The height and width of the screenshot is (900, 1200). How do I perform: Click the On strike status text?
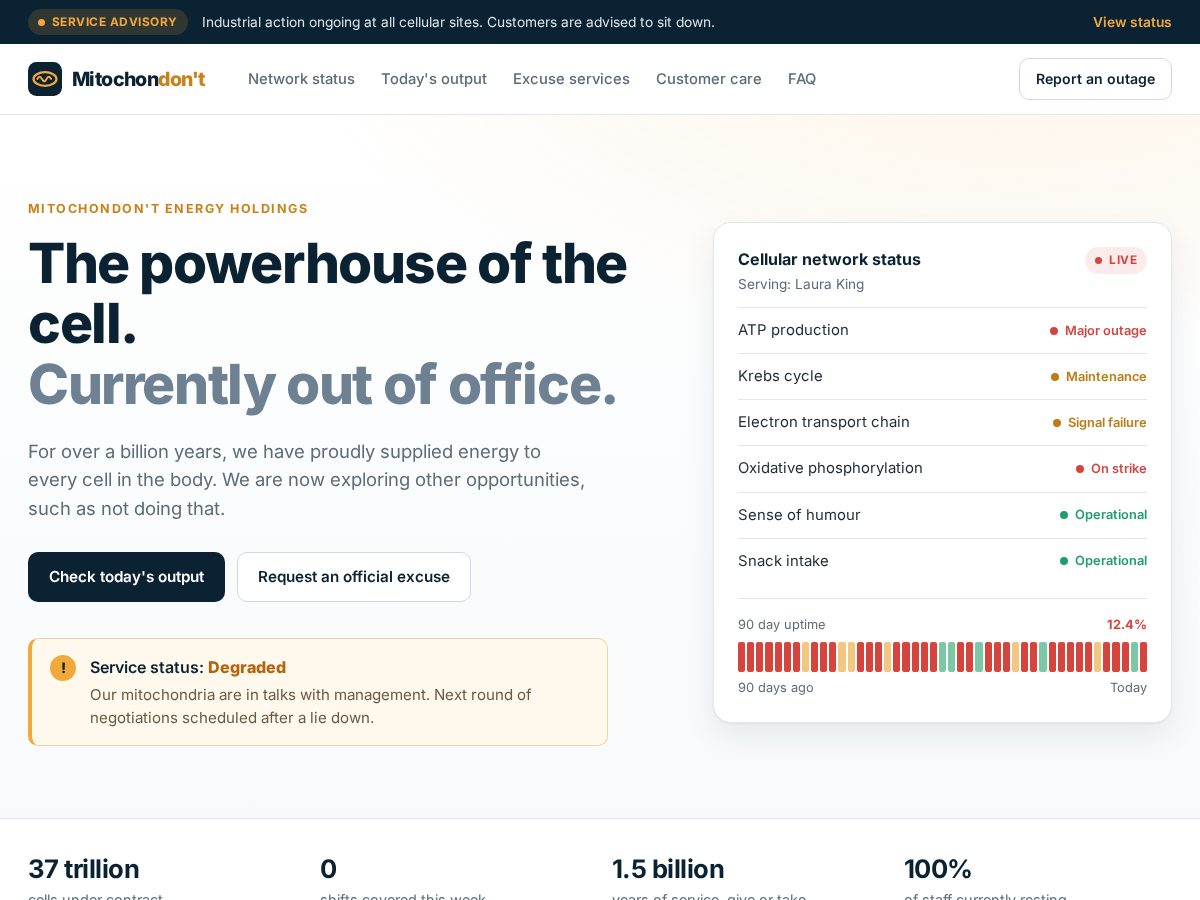(x=1119, y=469)
